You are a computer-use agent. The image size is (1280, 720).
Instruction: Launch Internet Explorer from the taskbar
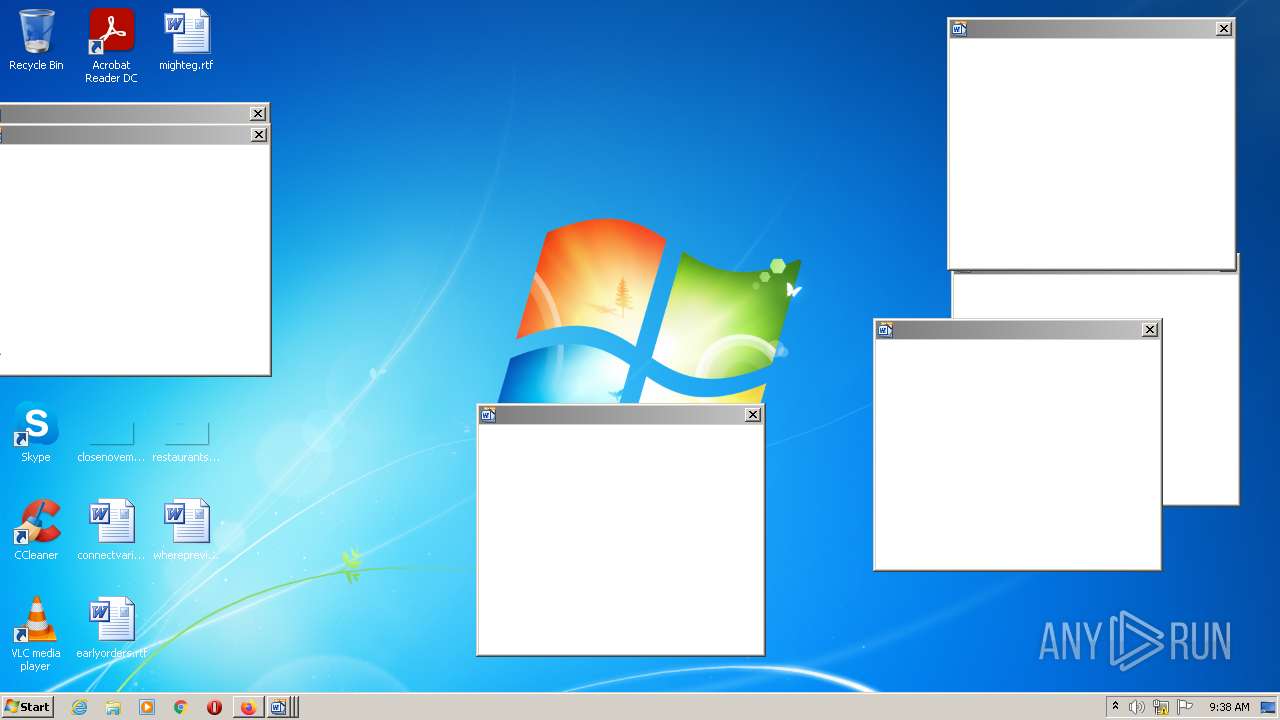coord(79,707)
